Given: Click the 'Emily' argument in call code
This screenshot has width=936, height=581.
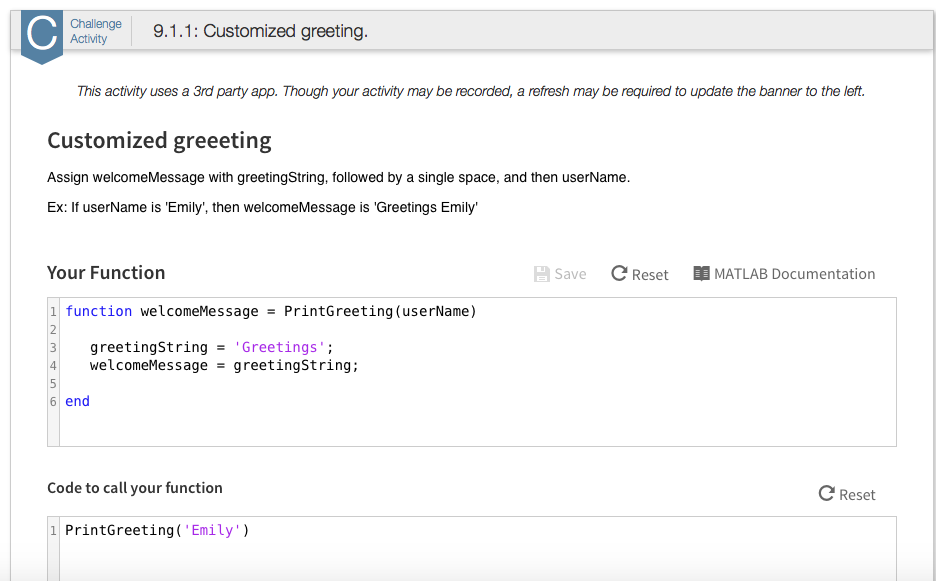Looking at the screenshot, I should (212, 530).
